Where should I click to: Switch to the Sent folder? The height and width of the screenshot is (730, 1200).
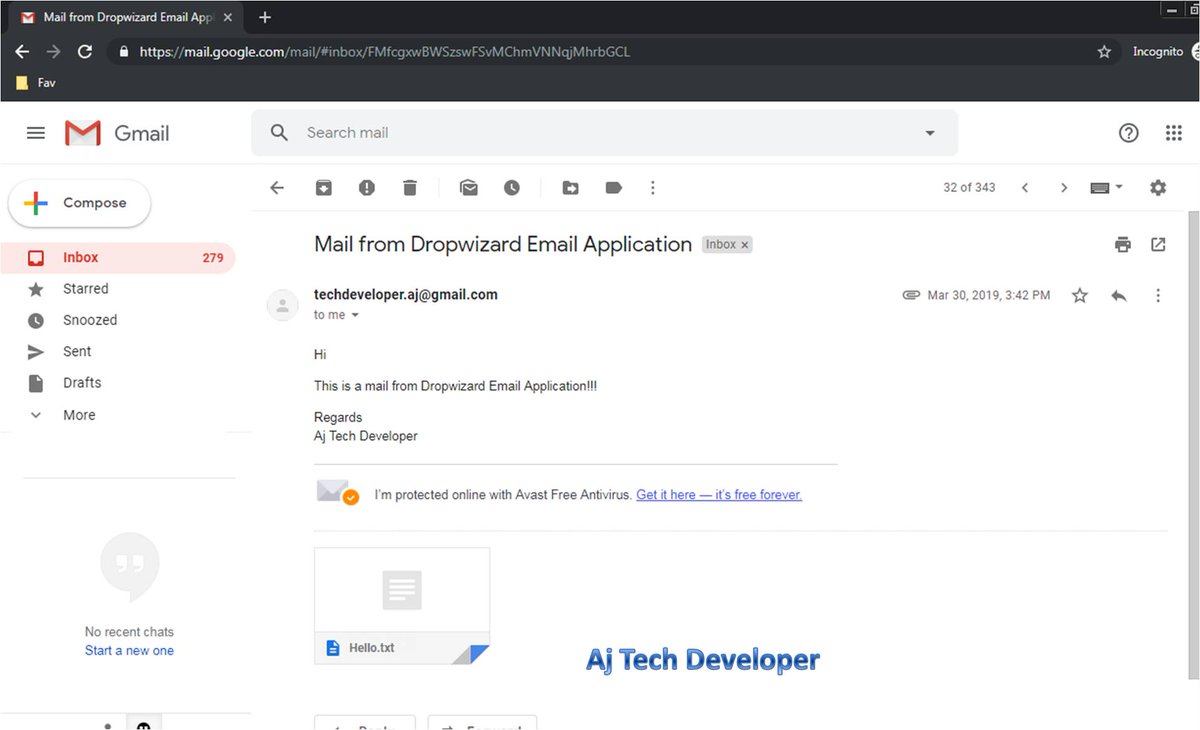click(x=78, y=351)
